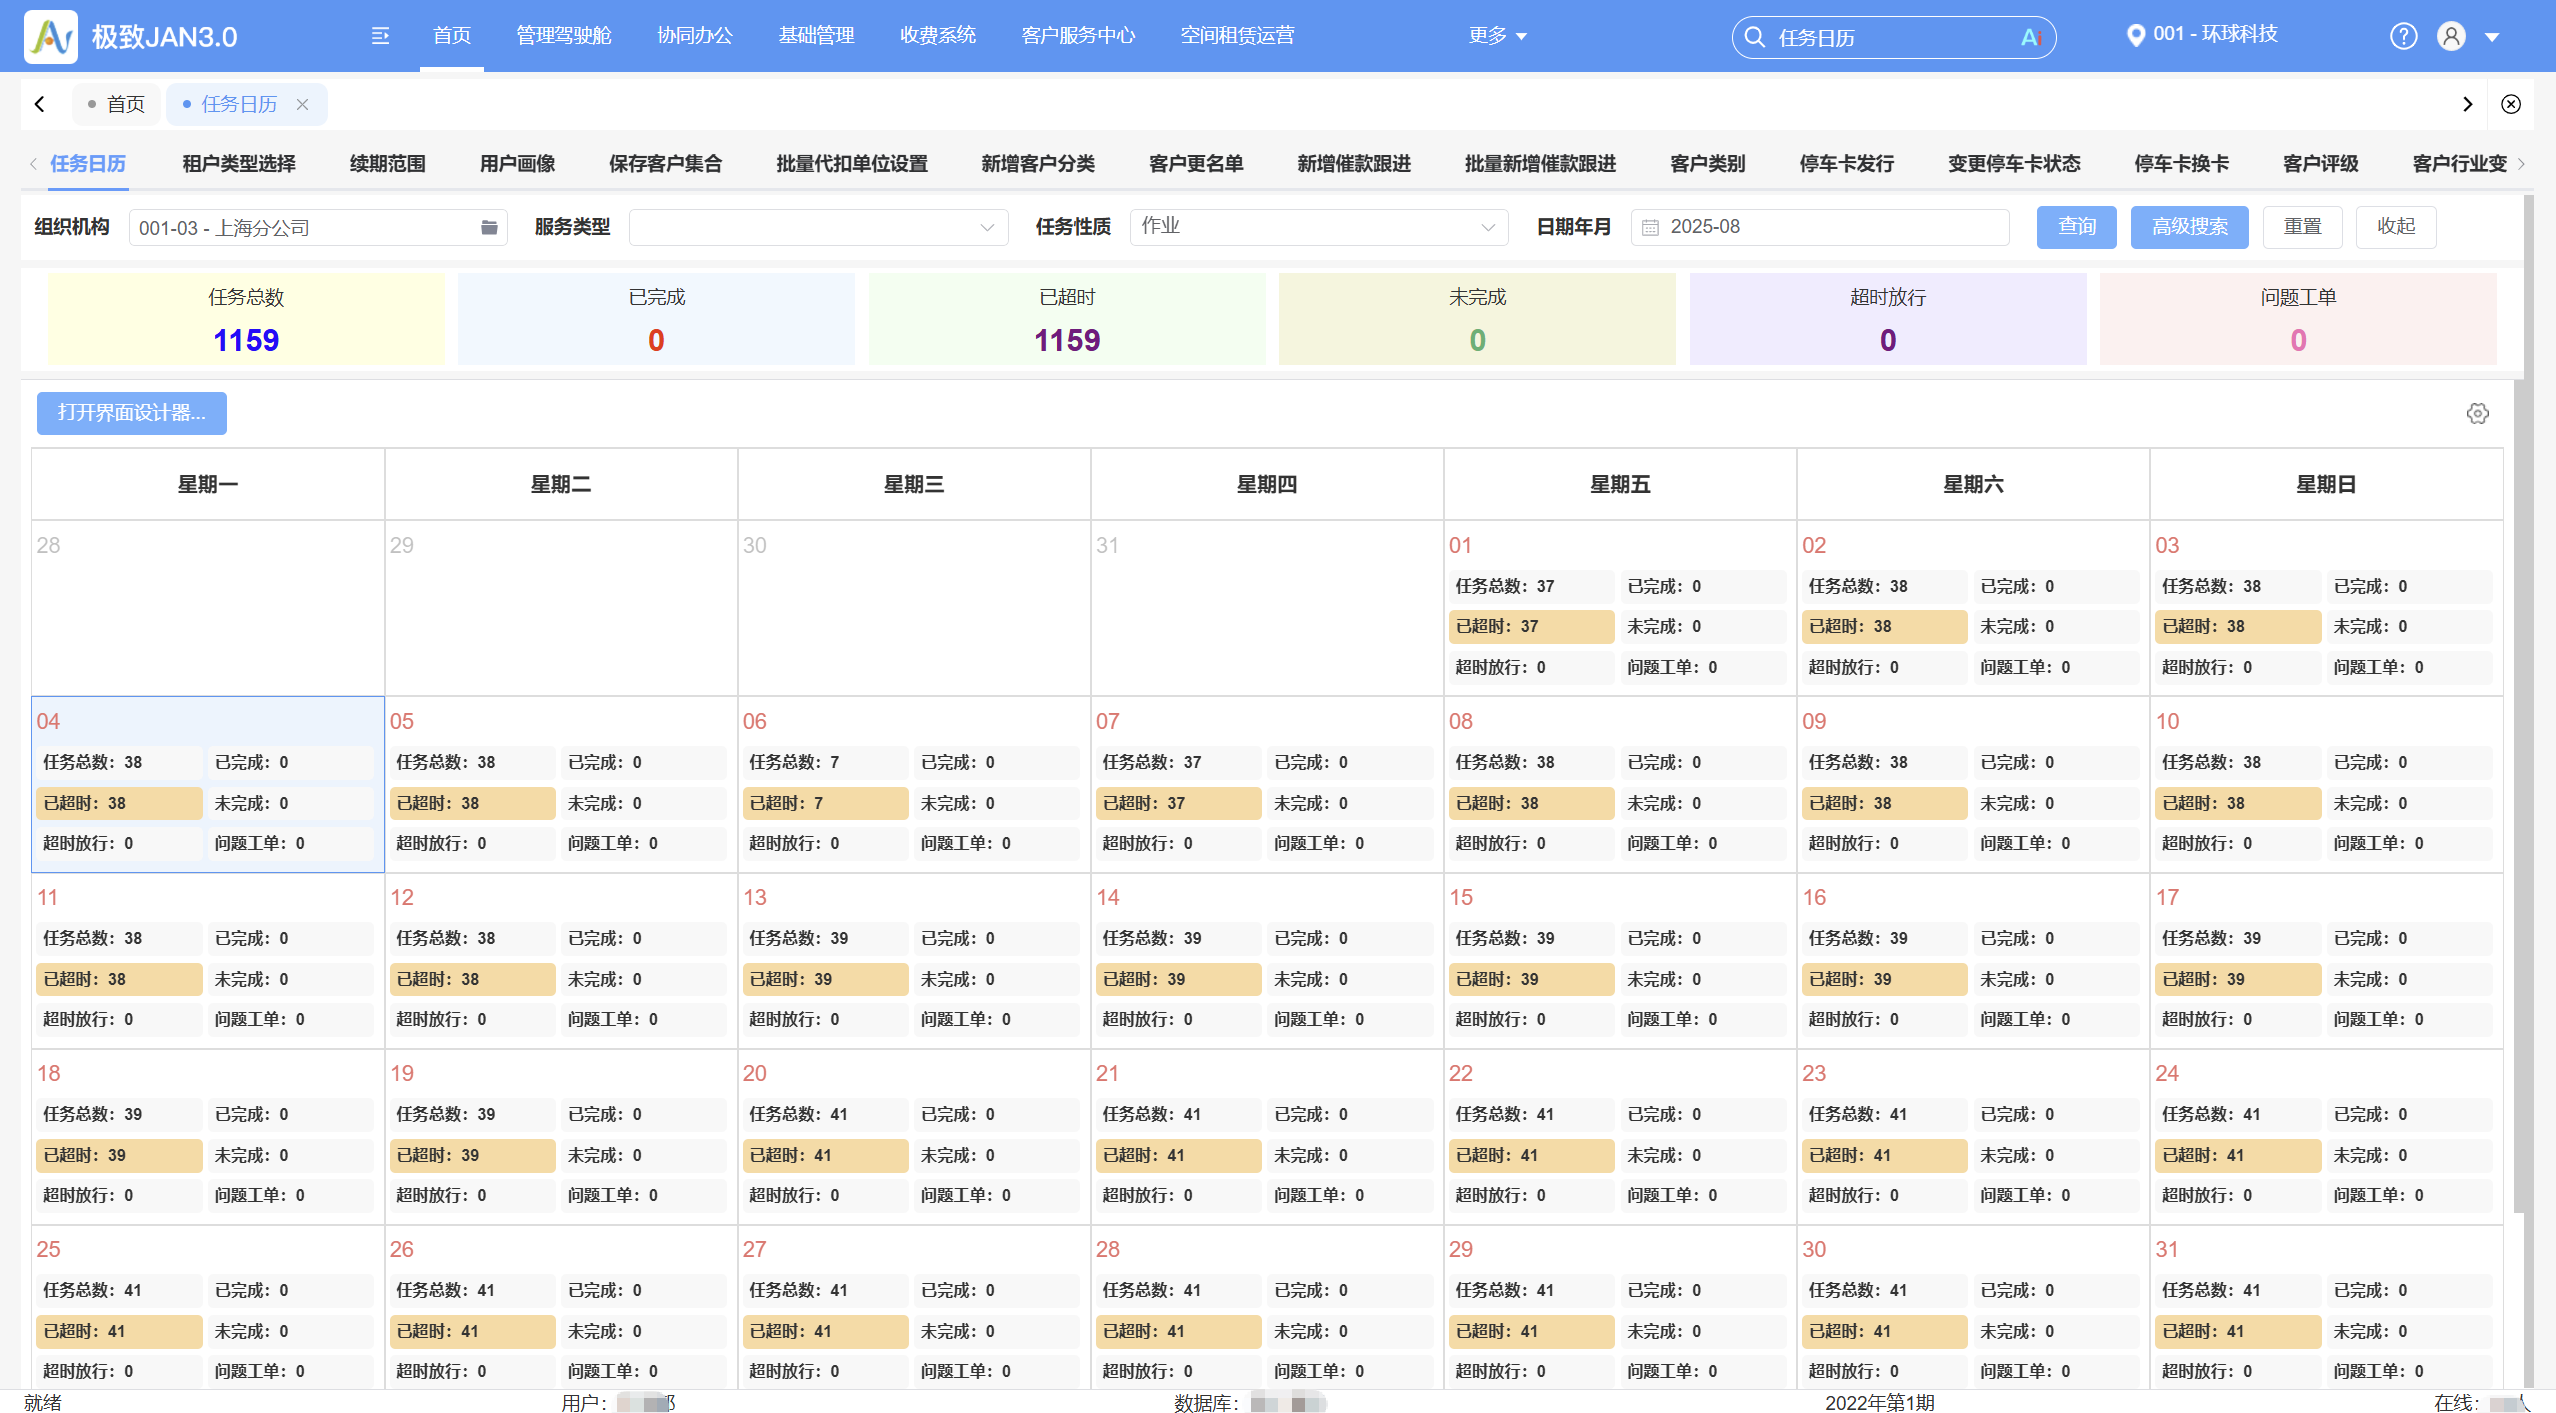Screen dimensions: 2556x1413
Task: Open the date calendar icon
Action: click(1650, 228)
